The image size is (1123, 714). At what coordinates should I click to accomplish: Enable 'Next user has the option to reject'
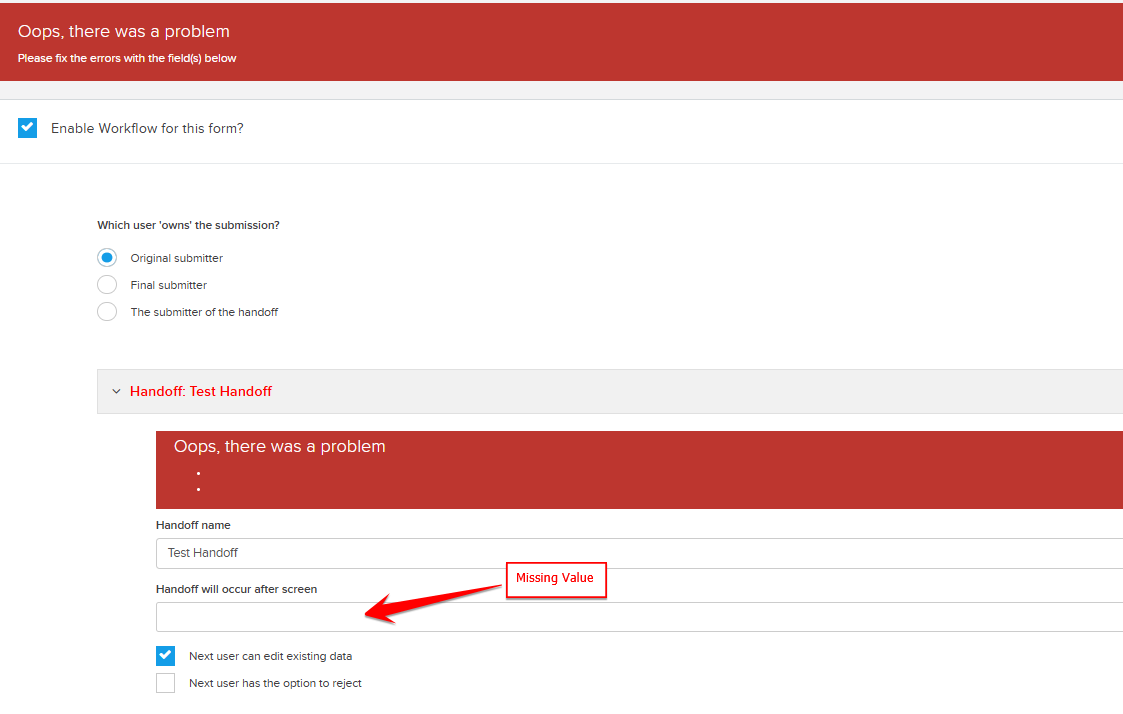[166, 684]
